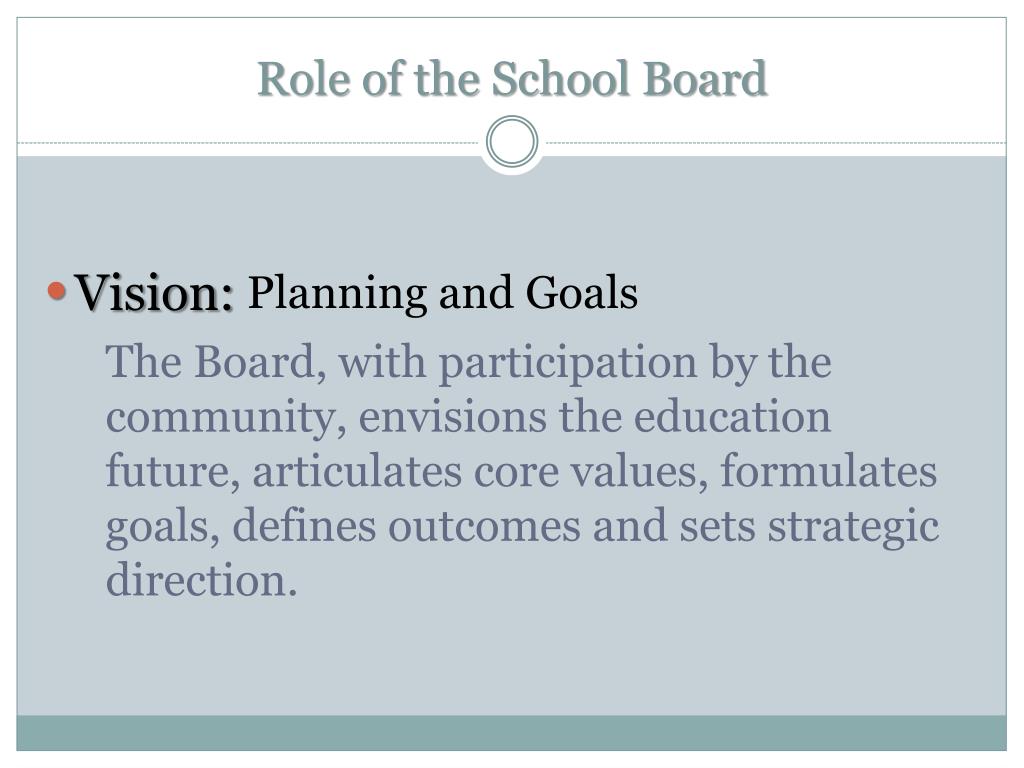The image size is (1024, 768).
Task: Click the Planning and Goals heading text
Action: (442, 293)
